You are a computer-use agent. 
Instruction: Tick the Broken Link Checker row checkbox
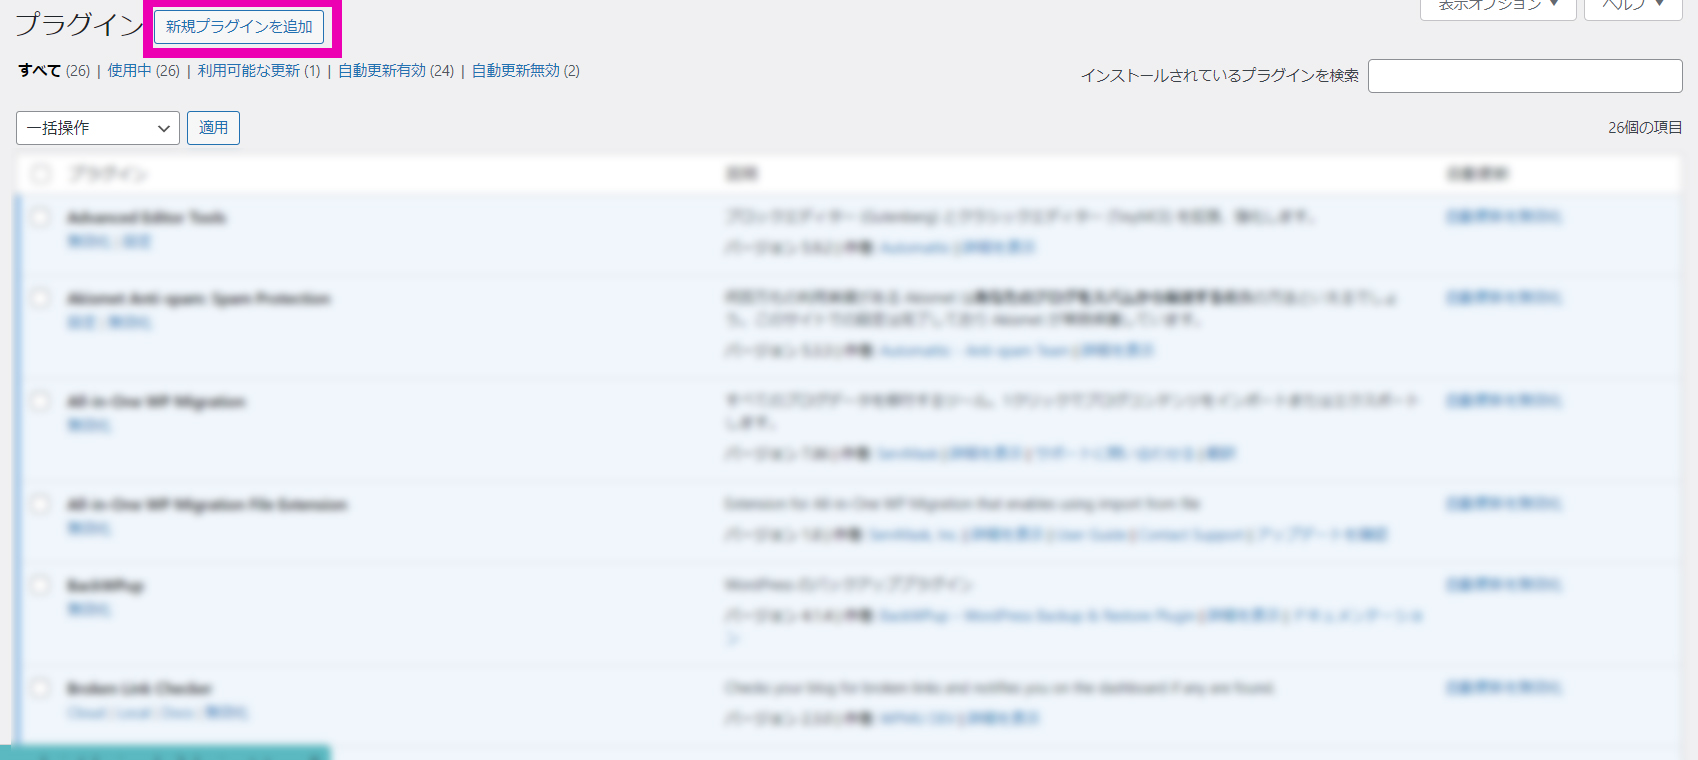coord(41,688)
